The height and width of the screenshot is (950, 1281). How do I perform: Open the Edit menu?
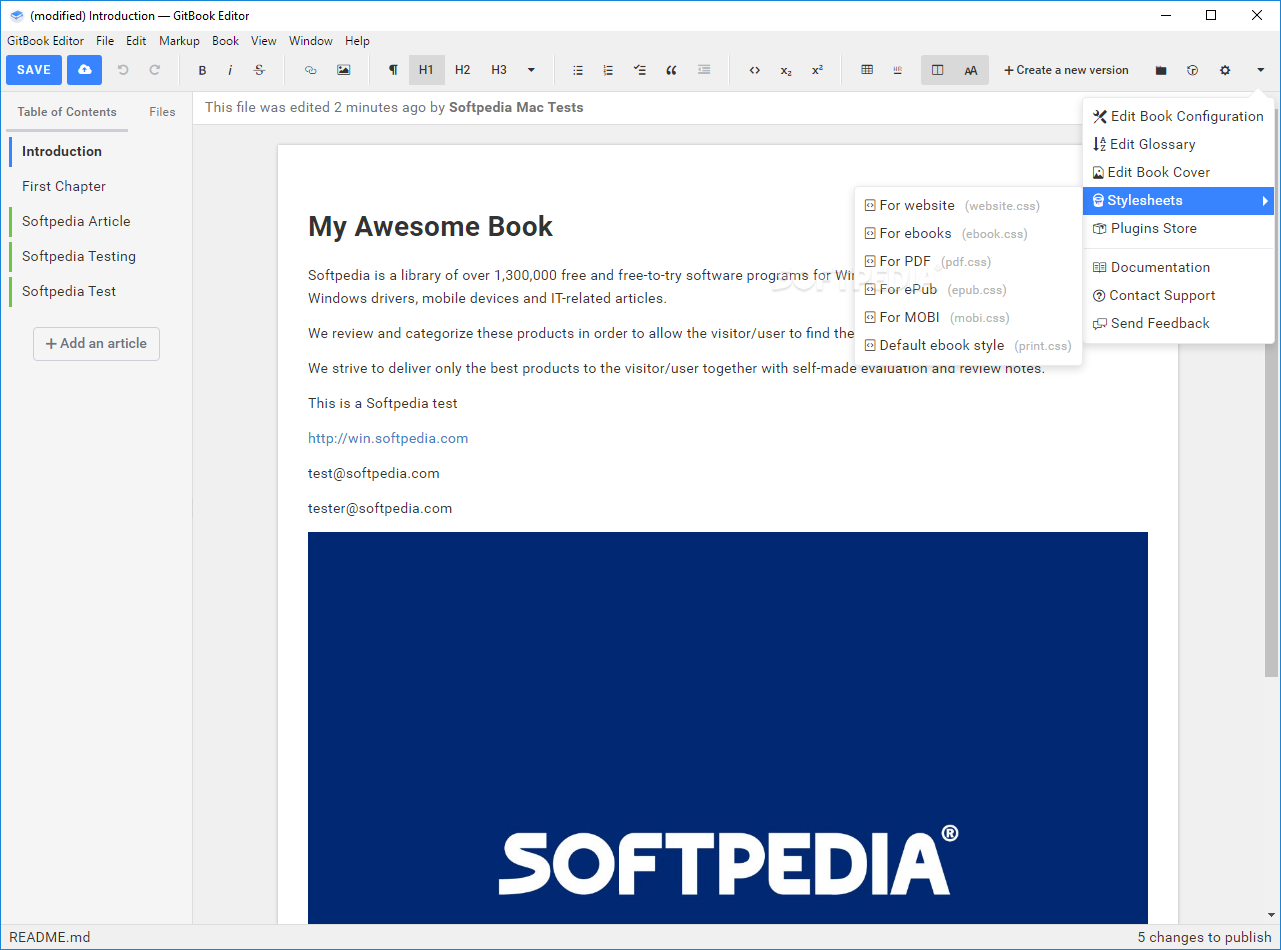tap(136, 41)
